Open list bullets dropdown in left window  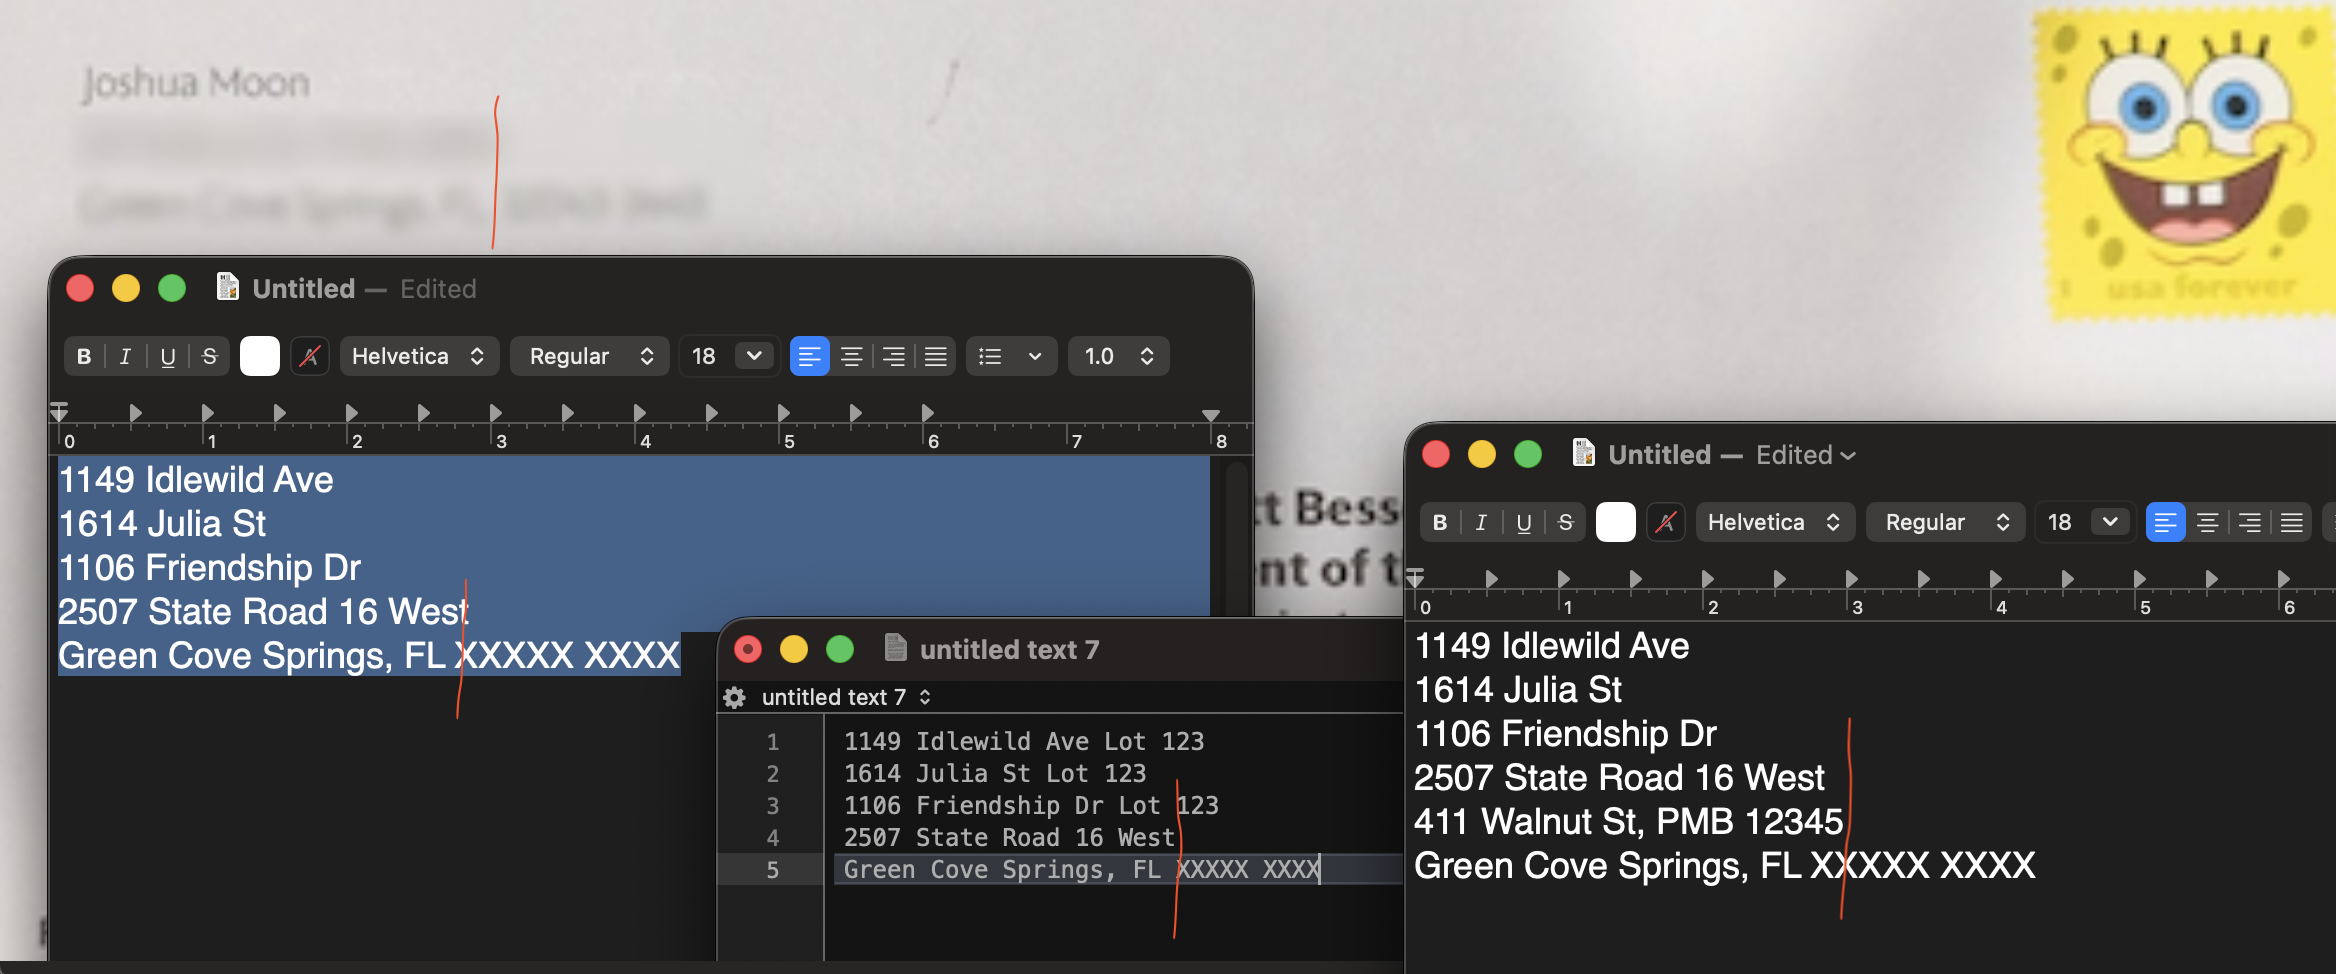pyautogui.click(x=1012, y=357)
